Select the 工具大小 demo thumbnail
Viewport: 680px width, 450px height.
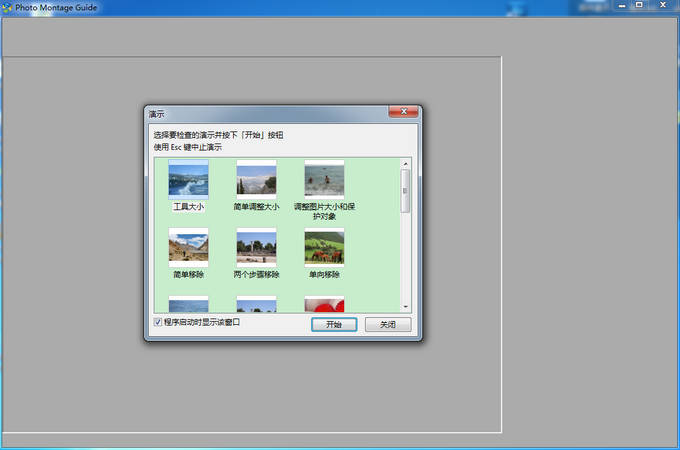(x=188, y=180)
